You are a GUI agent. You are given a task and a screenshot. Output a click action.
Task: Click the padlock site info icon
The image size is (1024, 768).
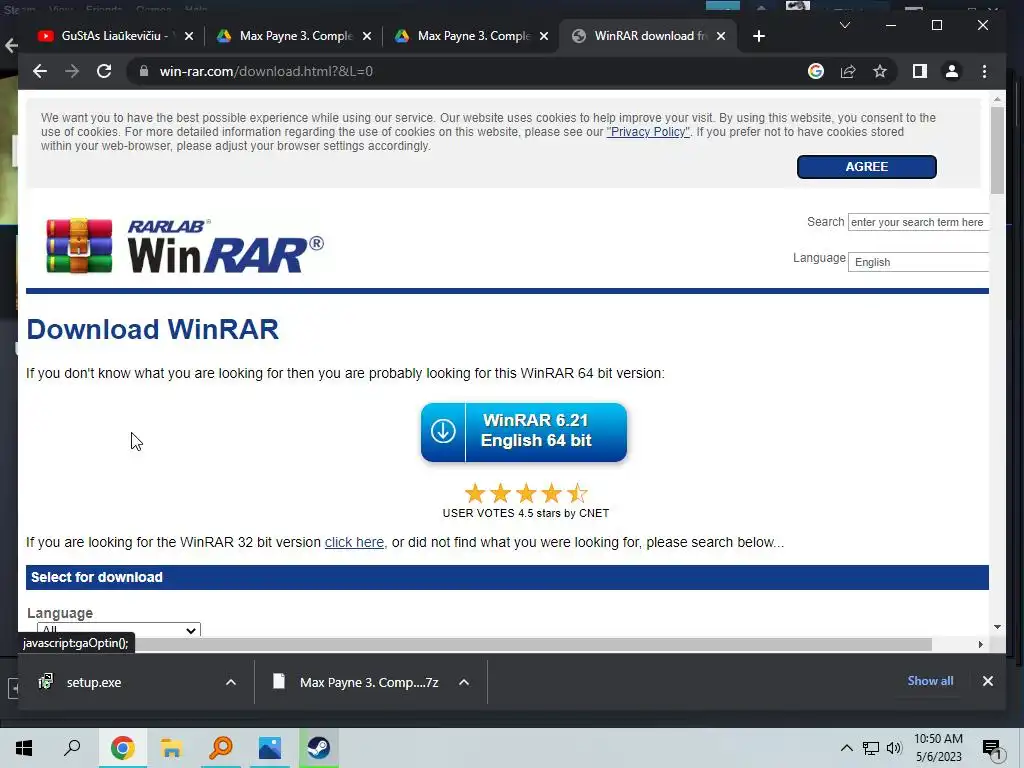144,71
